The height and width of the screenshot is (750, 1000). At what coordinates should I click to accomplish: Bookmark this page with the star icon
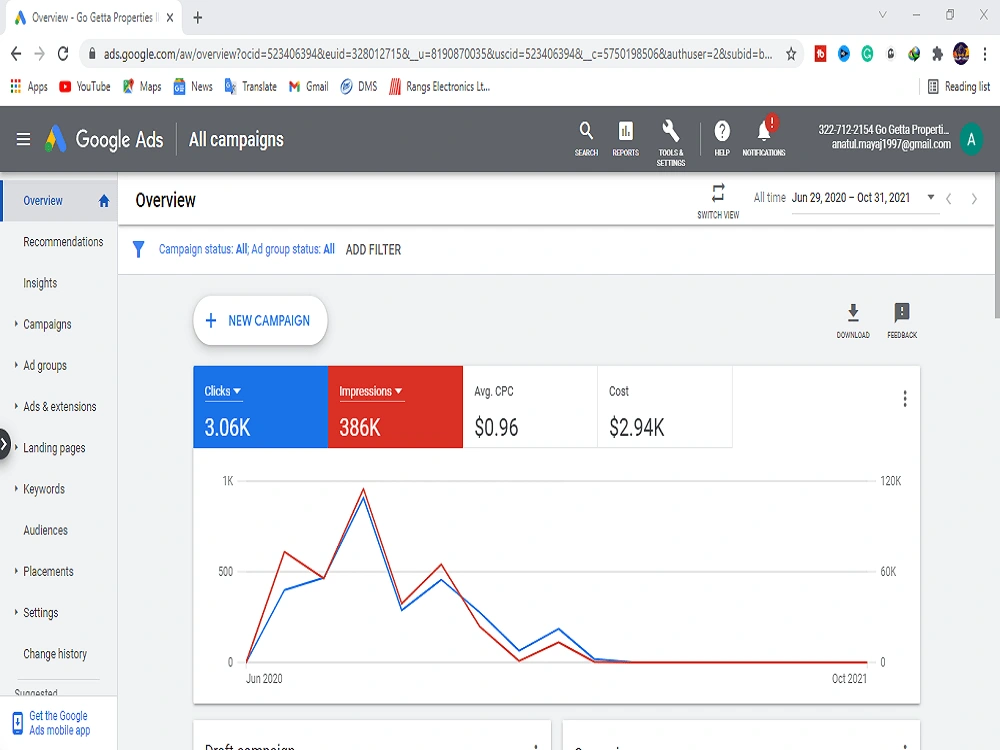tap(791, 54)
